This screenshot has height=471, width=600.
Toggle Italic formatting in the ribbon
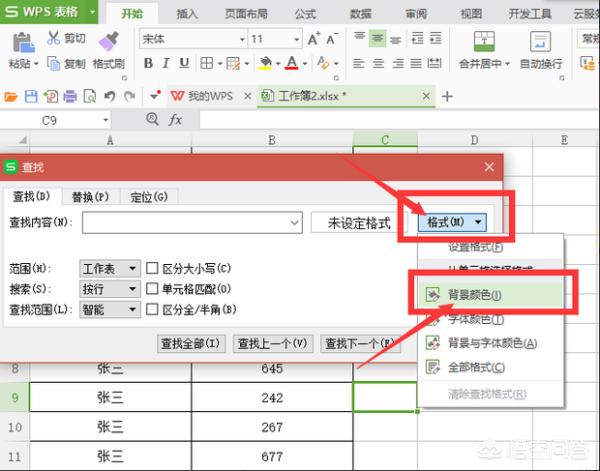point(166,64)
